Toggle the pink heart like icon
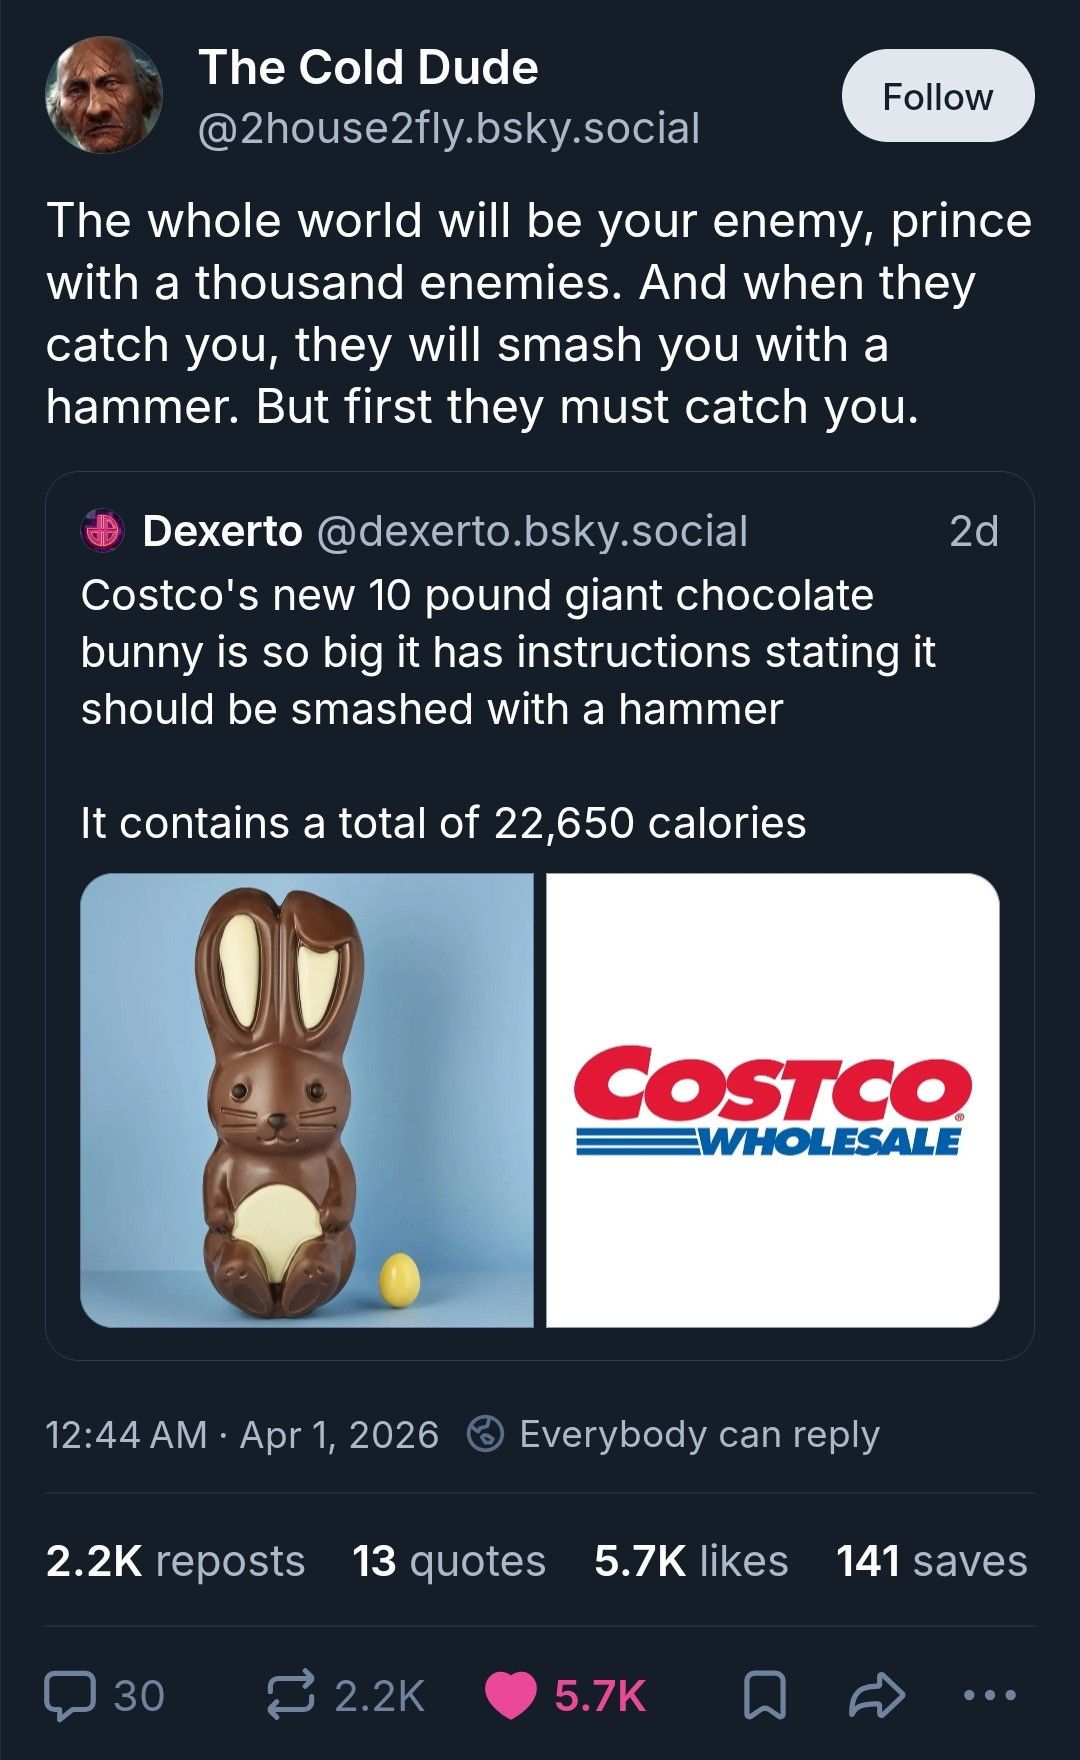This screenshot has width=1080, height=1760. (x=511, y=1696)
